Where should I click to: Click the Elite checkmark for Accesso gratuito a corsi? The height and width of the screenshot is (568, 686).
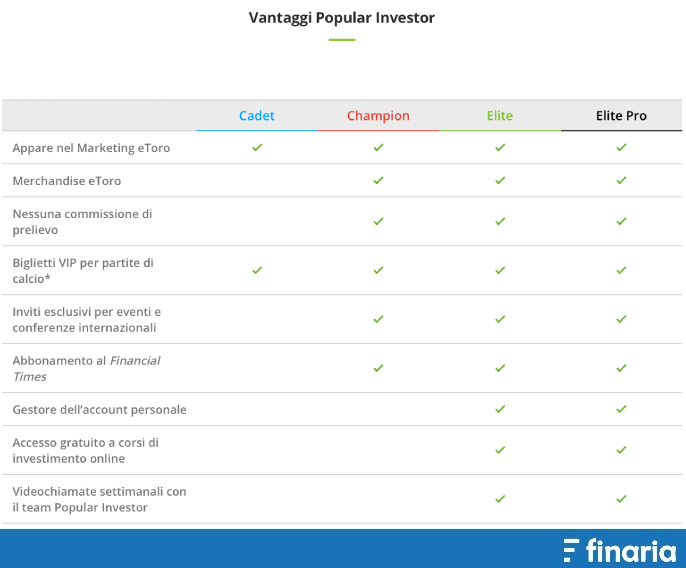pyautogui.click(x=500, y=450)
